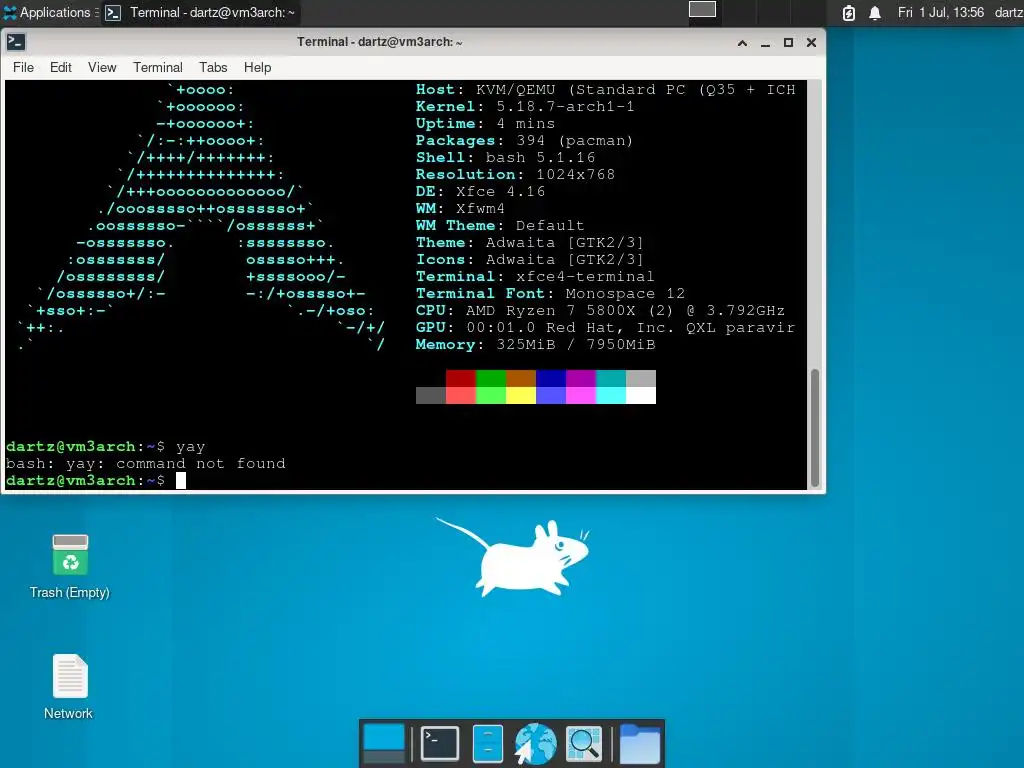
Task: Click the CPU line showing AMD Ryzen 7 5800X
Action: tap(600, 310)
